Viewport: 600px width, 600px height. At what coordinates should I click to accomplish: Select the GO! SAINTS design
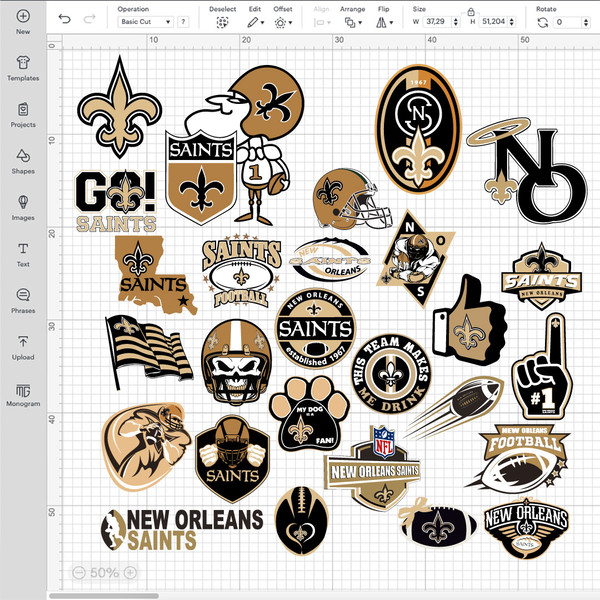click(116, 201)
